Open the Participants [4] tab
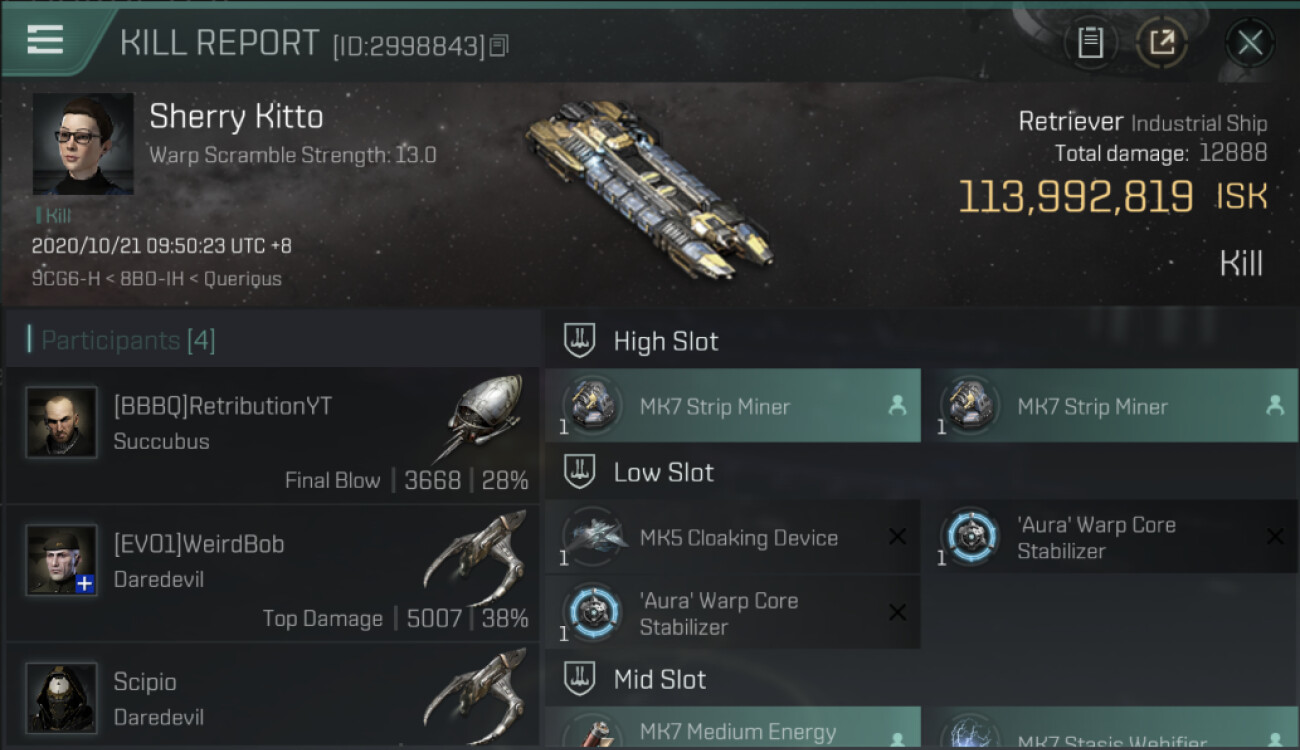 (x=128, y=340)
